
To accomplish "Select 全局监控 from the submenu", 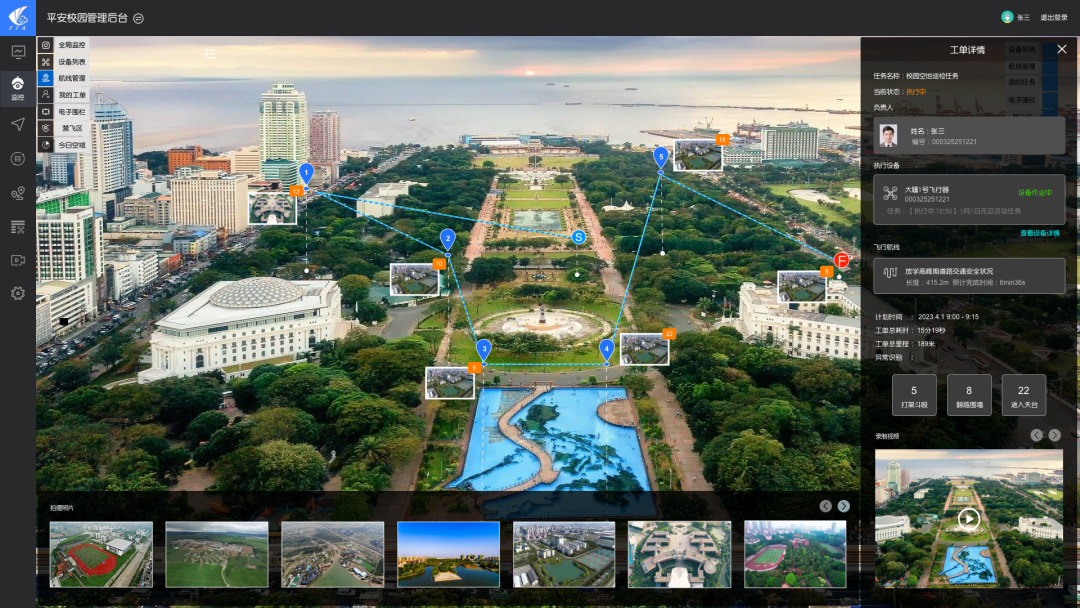I will (x=71, y=45).
